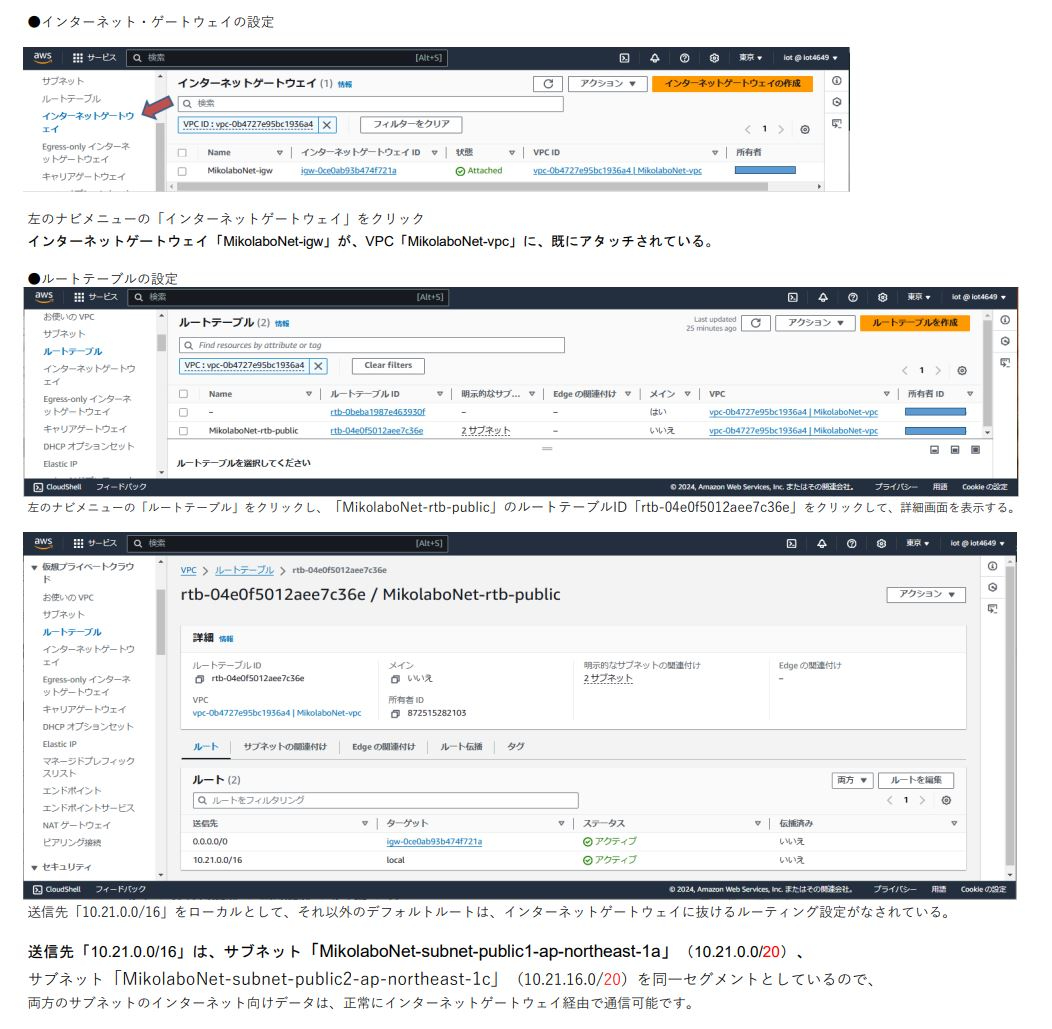Click CloudShell in route table detail footer
The image size is (1052, 1029).
57,889
